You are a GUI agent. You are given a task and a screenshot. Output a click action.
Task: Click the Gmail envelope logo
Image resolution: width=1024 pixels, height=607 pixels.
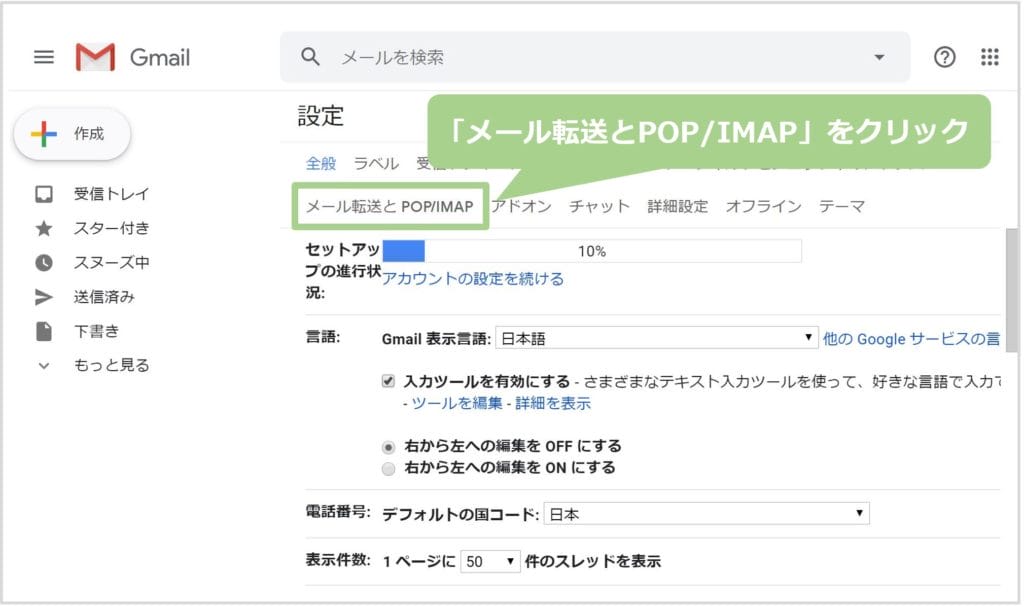pyautogui.click(x=95, y=57)
